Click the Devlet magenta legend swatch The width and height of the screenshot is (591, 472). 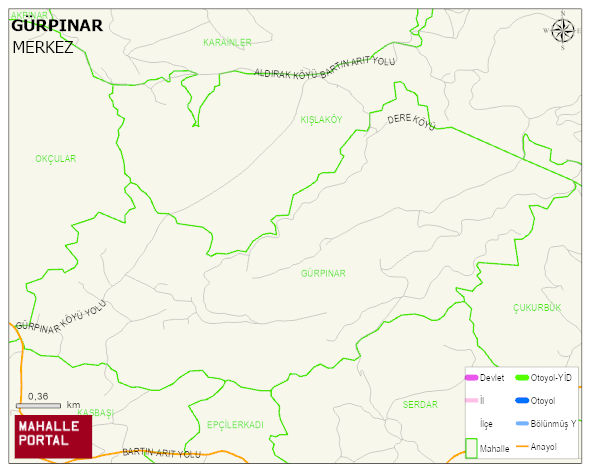pos(472,378)
